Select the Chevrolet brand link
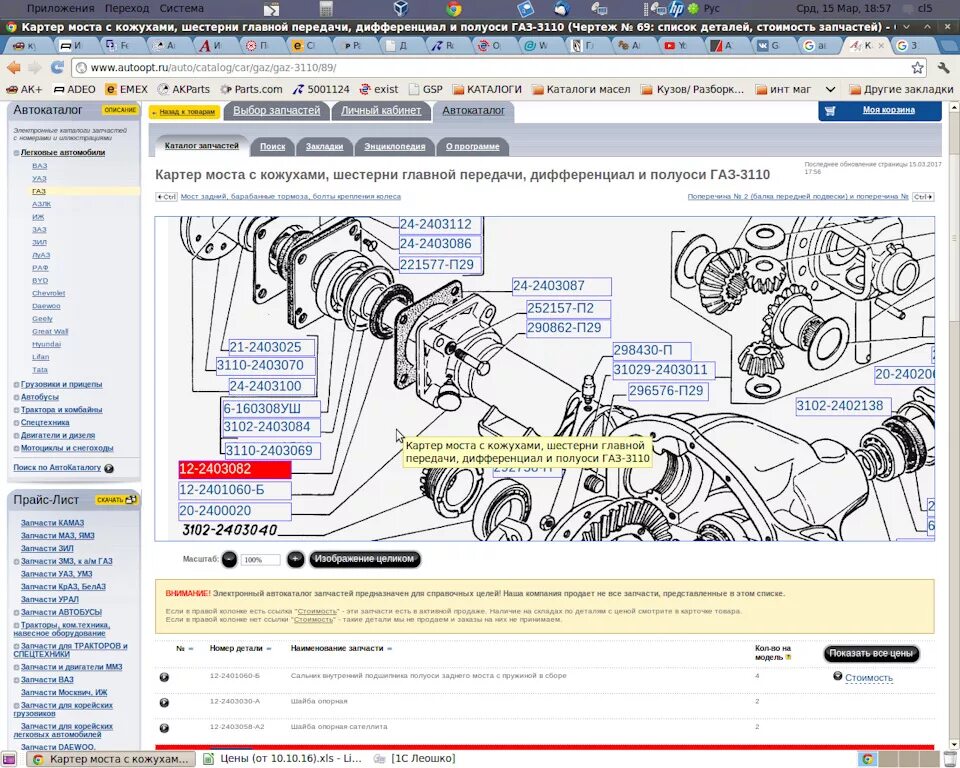The width and height of the screenshot is (960, 768). coord(48,293)
